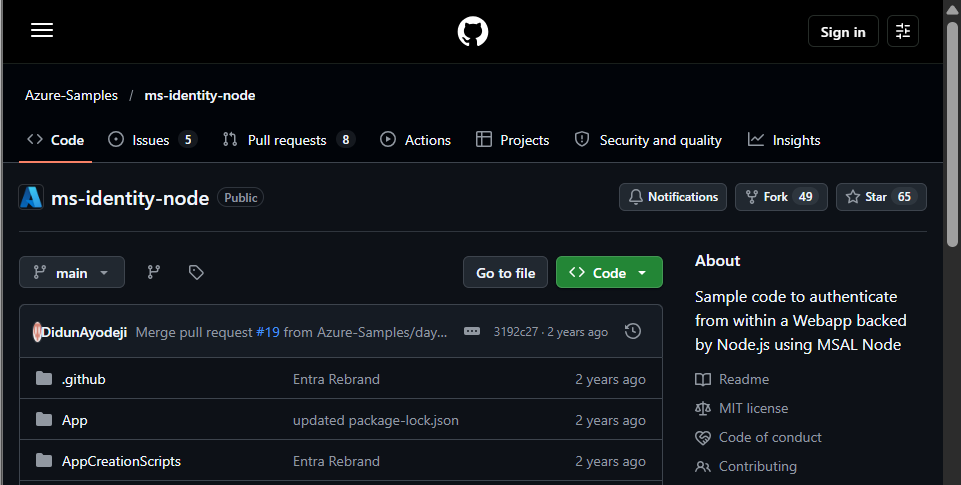
Task: Click the Issues count badge 5
Action: click(188, 140)
